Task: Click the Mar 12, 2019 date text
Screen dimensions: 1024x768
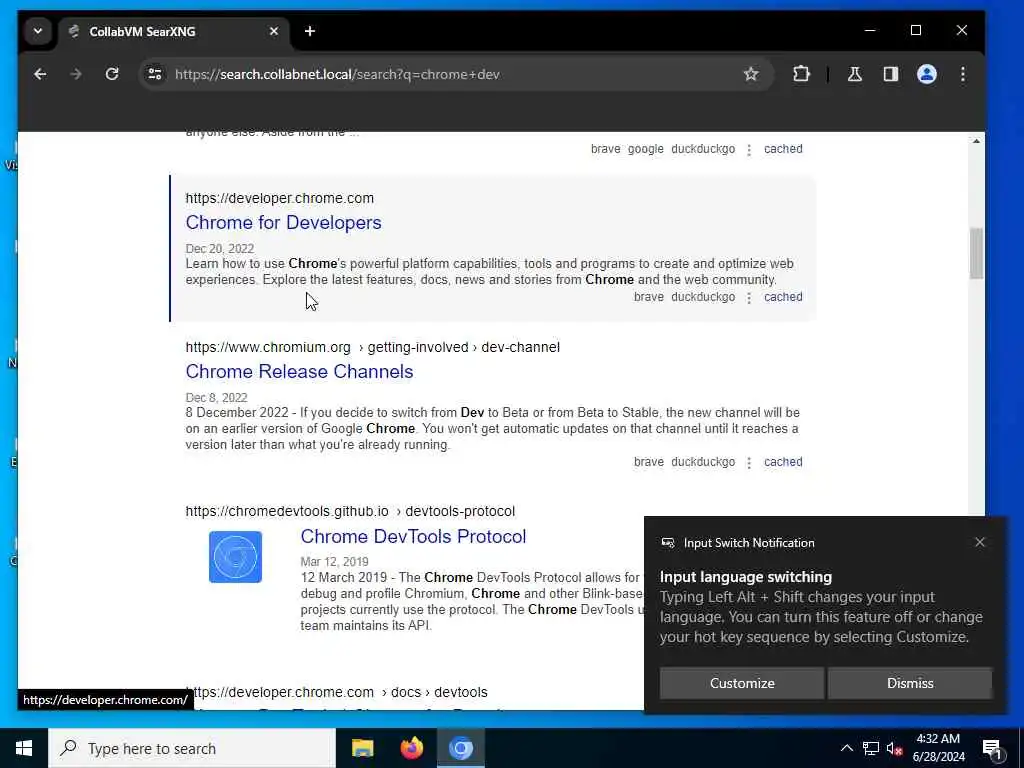Action: tap(334, 562)
